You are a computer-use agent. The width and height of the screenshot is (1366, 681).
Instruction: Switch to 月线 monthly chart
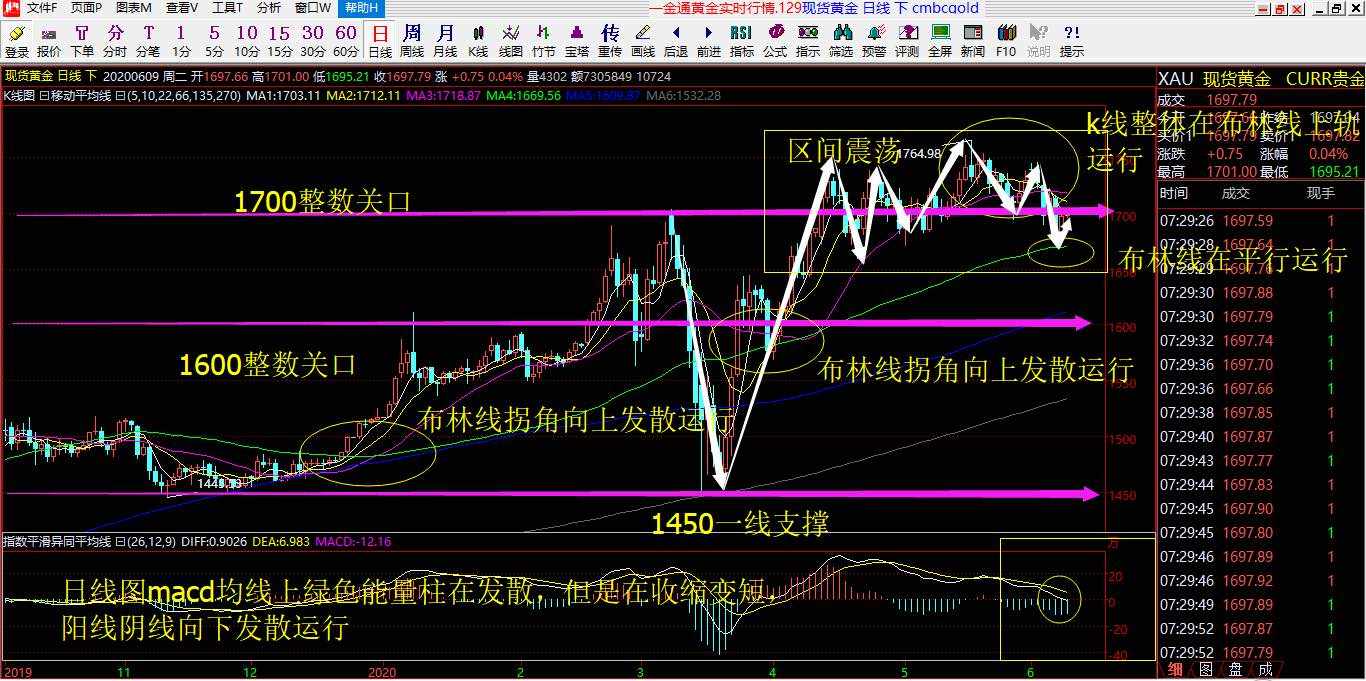[x=445, y=41]
